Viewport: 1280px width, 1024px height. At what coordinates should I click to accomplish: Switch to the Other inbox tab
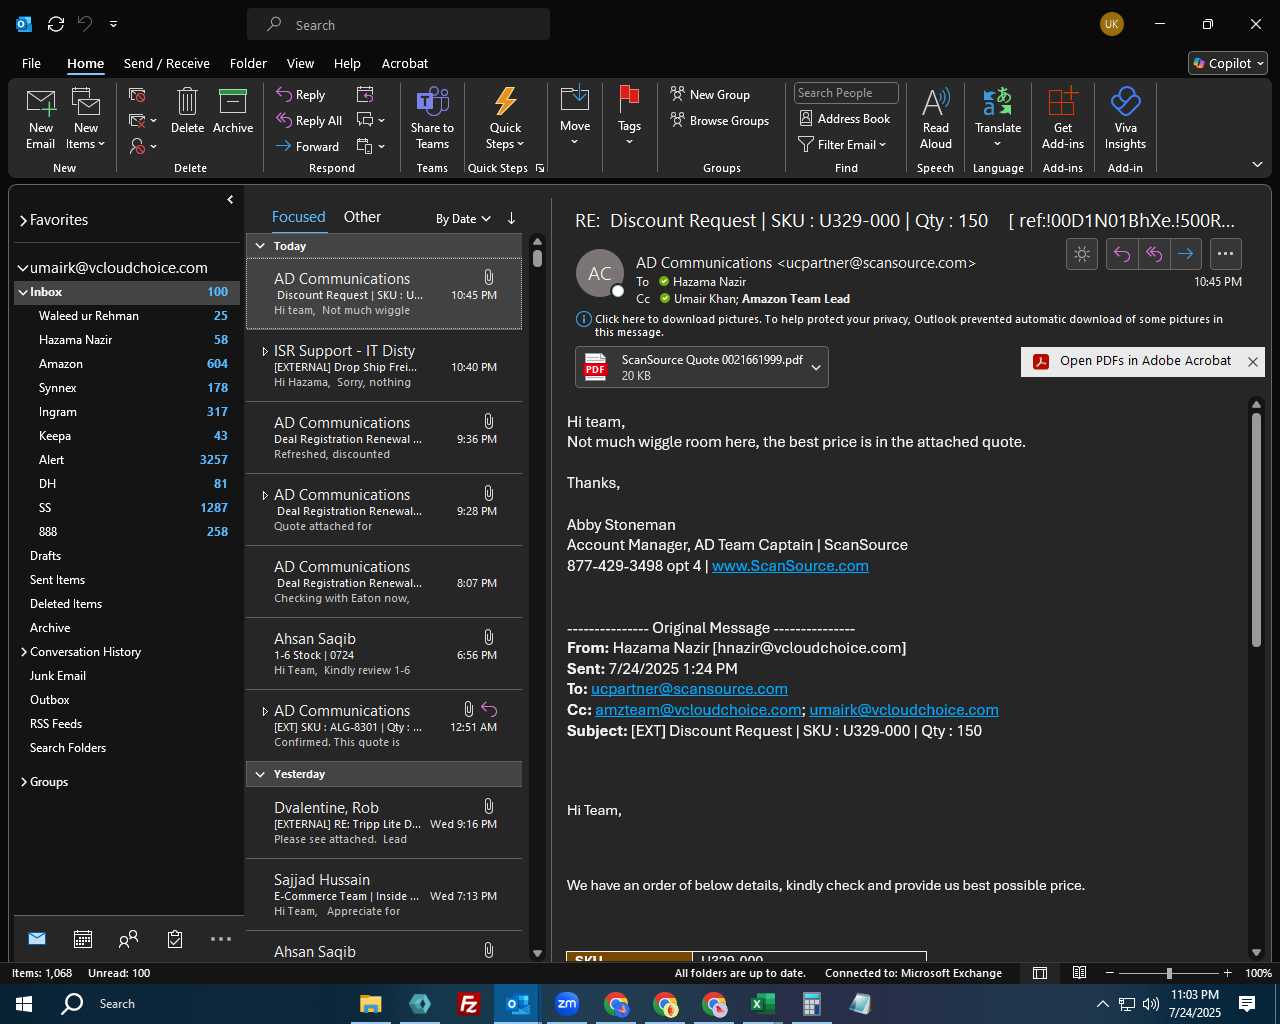(x=362, y=217)
